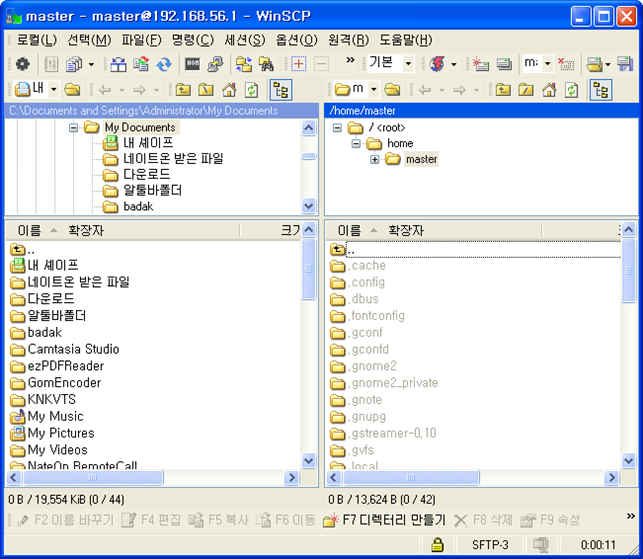
Task: Collapse the My Documents tree node
Action: (73, 128)
